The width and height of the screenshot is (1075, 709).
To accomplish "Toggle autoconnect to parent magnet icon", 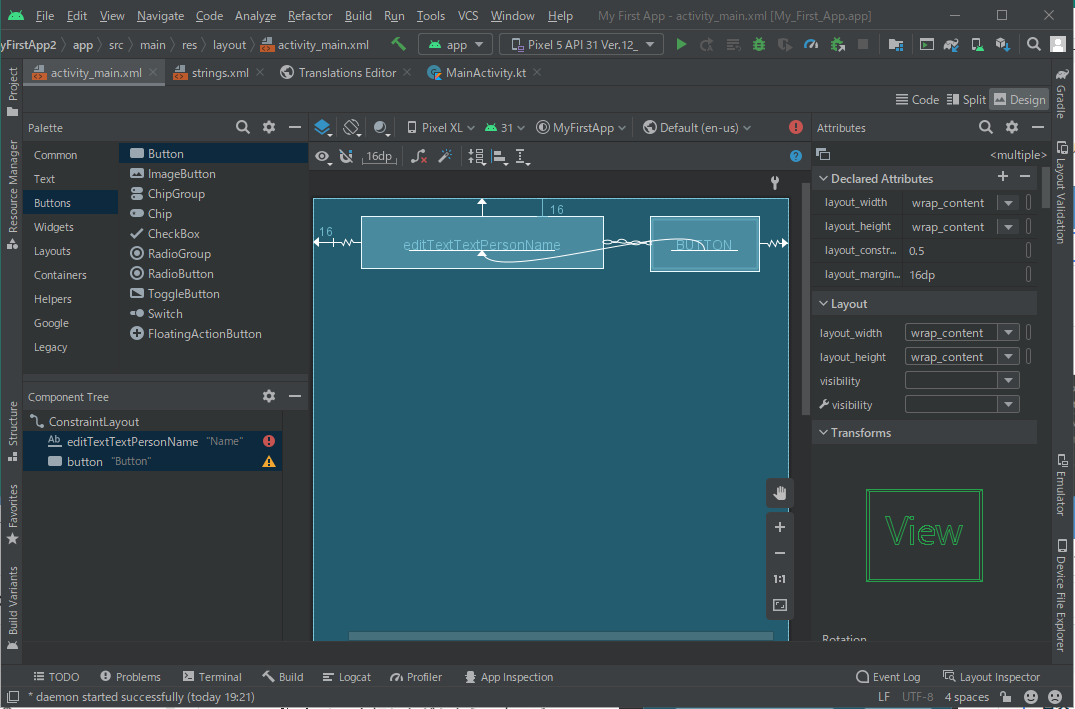I will point(346,156).
